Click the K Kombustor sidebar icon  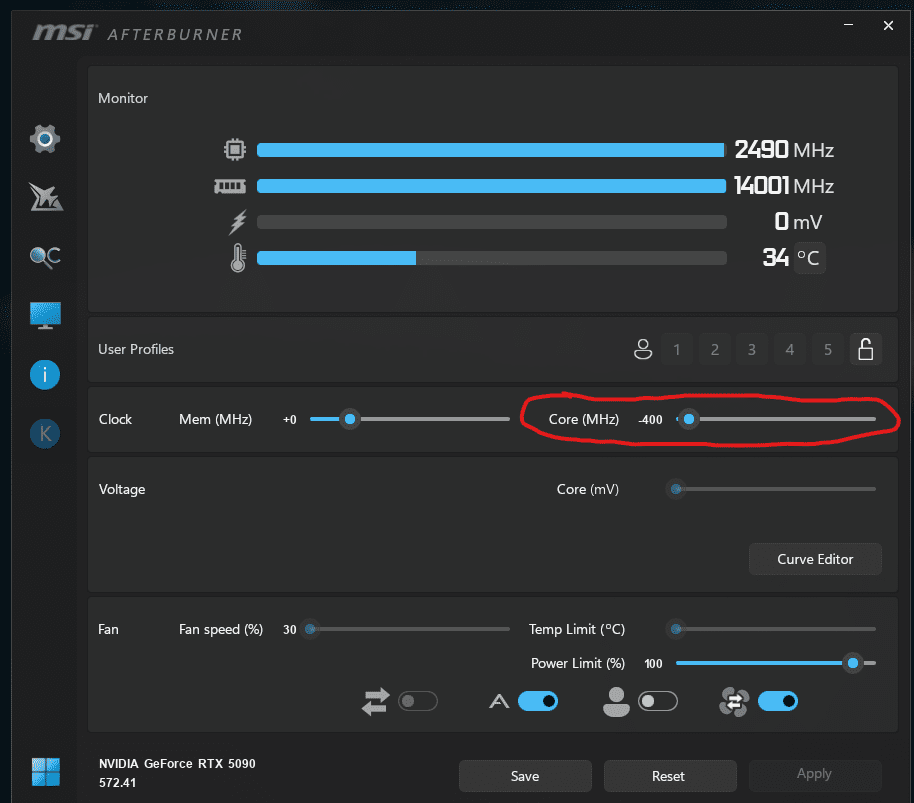click(x=45, y=434)
